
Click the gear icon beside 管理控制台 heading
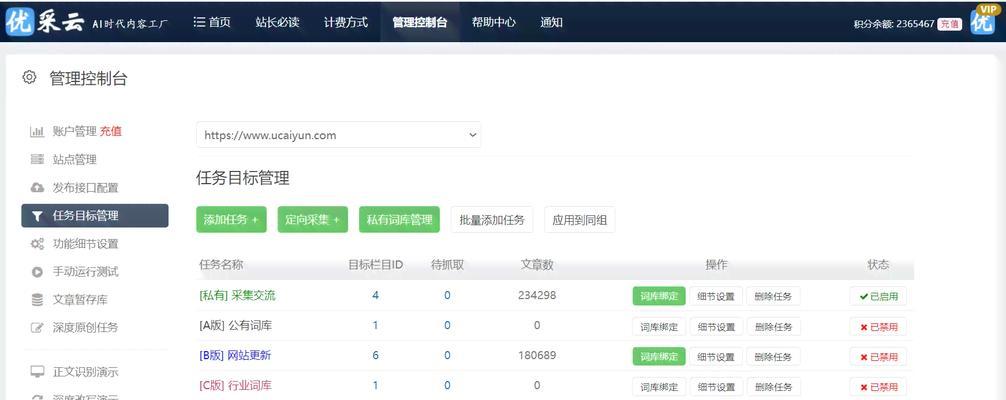click(x=29, y=78)
